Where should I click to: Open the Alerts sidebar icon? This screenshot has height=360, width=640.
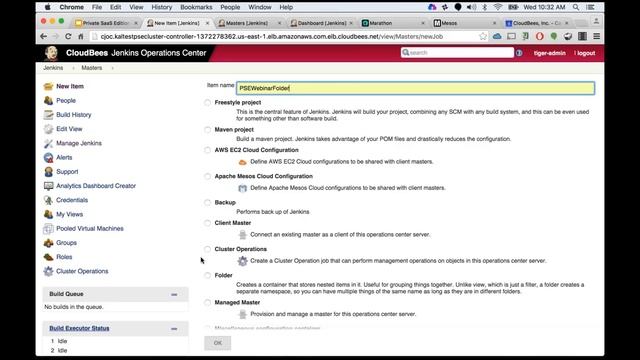tap(48, 158)
